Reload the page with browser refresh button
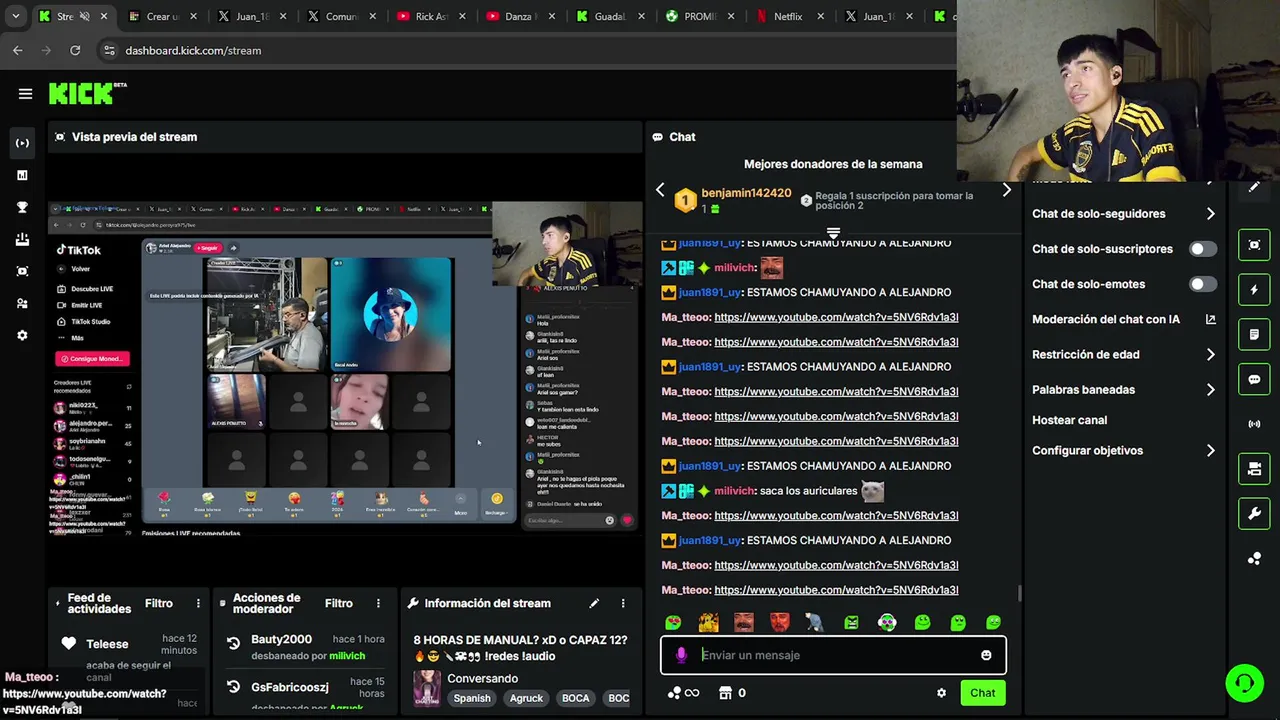Image resolution: width=1280 pixels, height=720 pixels. (75, 50)
